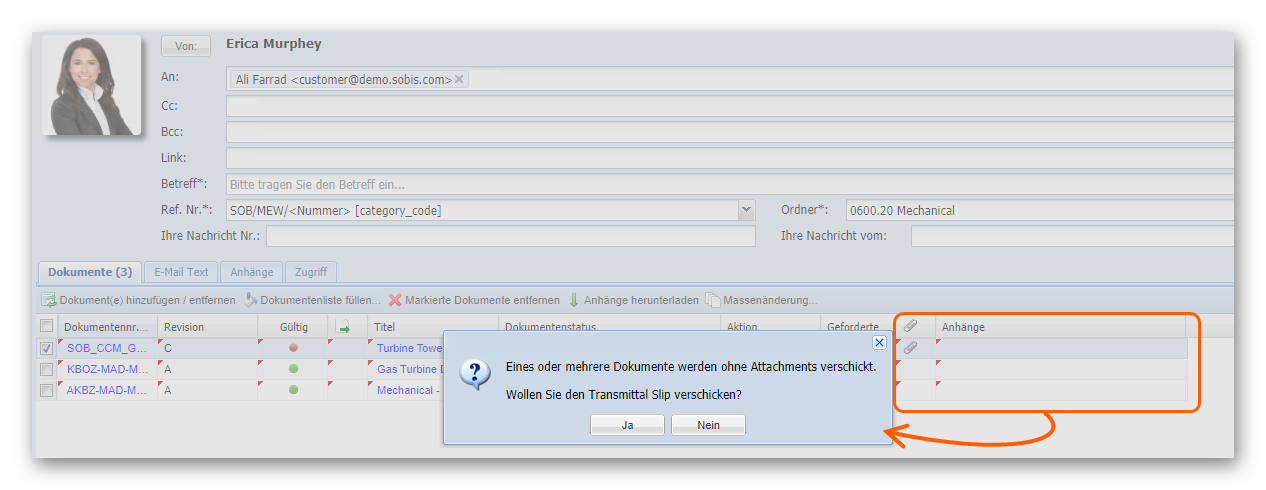
Task: Click the Turbine Tower title link
Action: (x=409, y=348)
